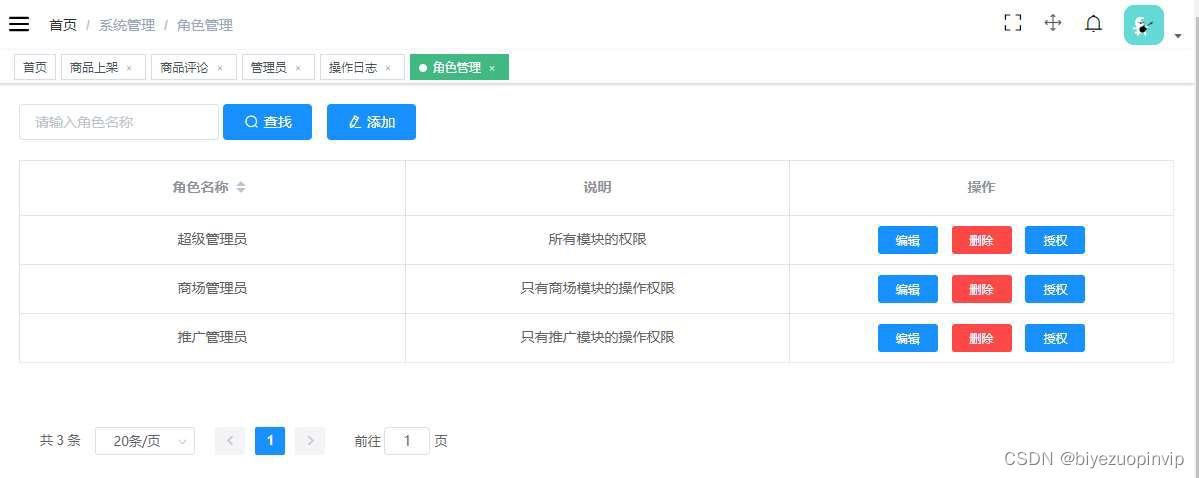The width and height of the screenshot is (1199, 478).
Task: Go to 首页 in the breadcrumb
Action: (x=63, y=25)
